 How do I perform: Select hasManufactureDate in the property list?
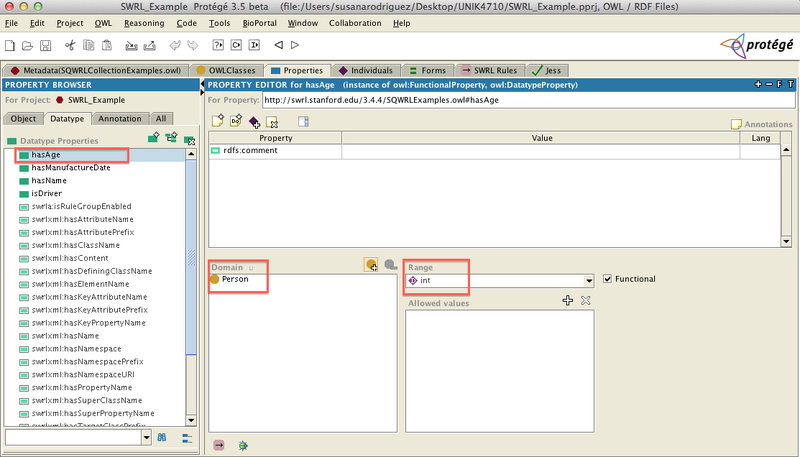[71, 167]
